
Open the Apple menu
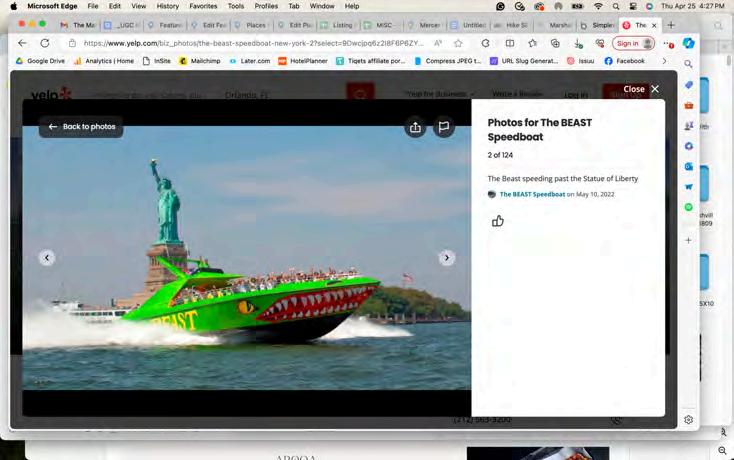click(14, 6)
